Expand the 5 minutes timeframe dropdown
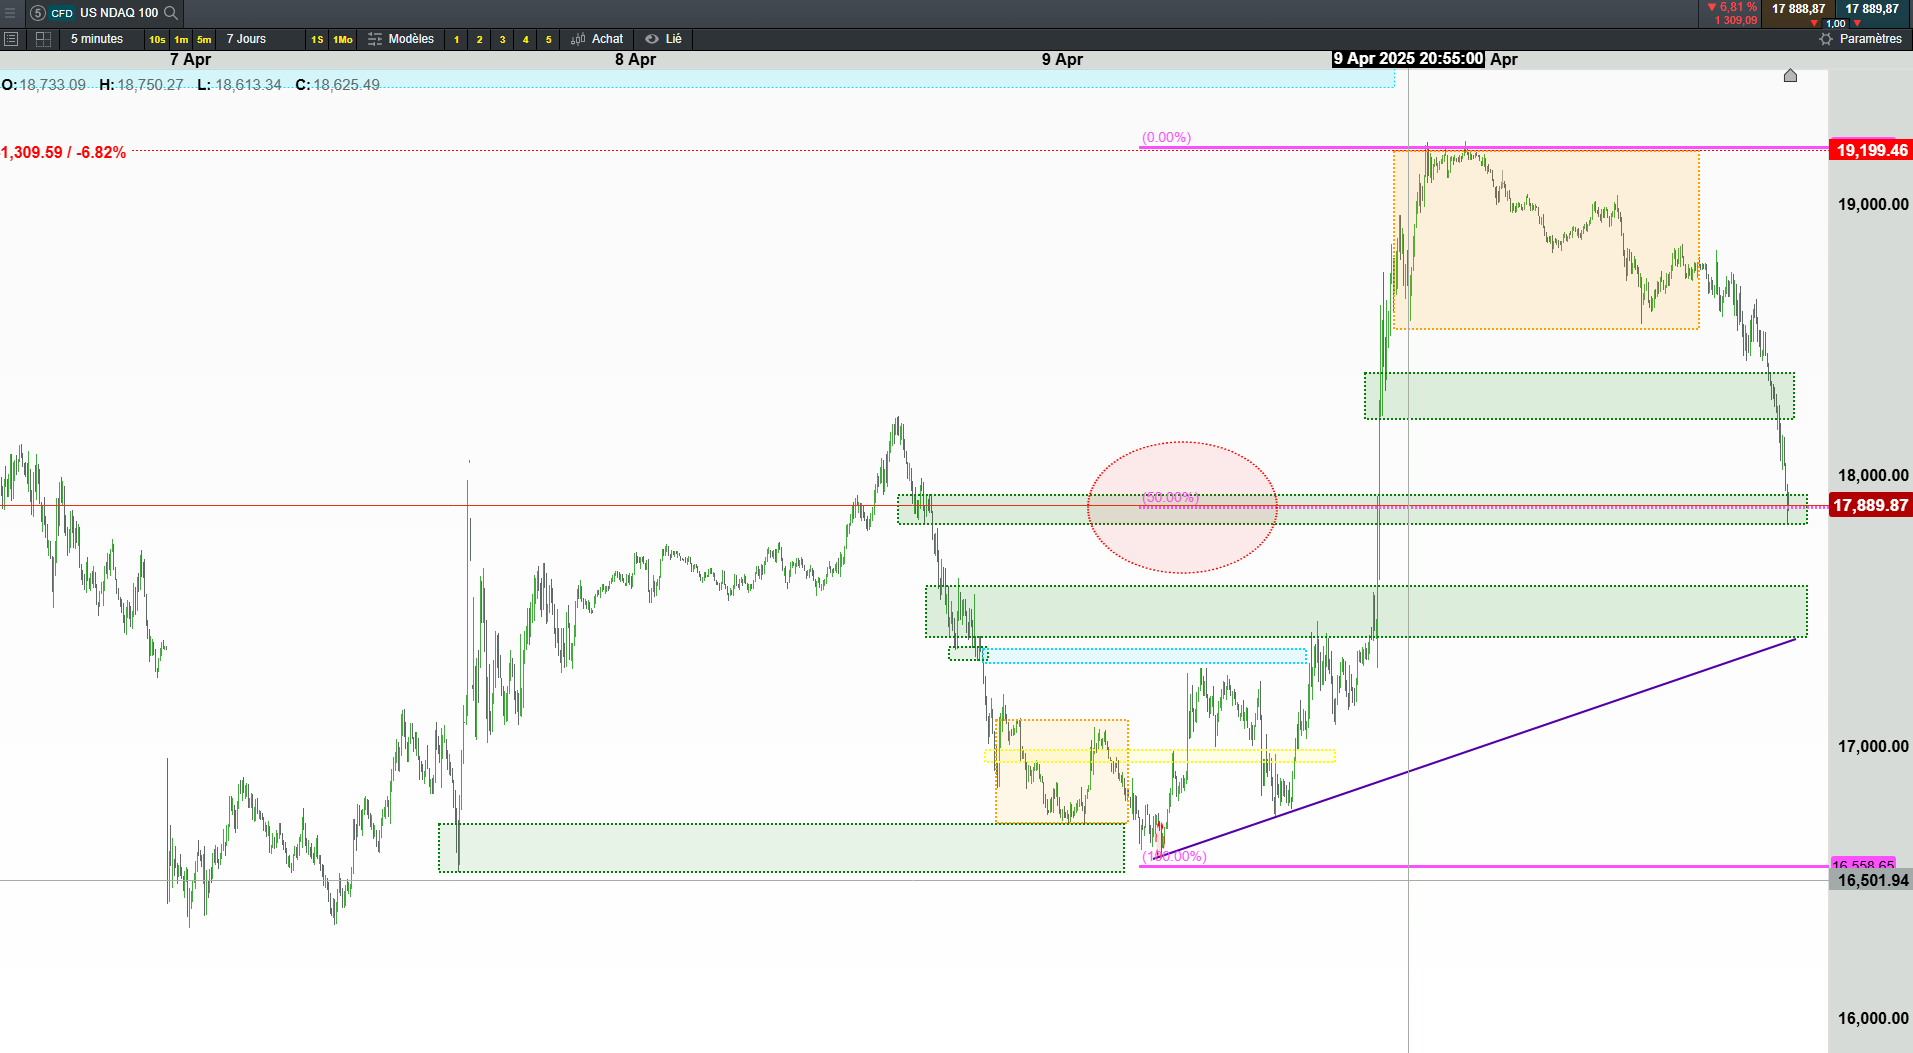 click(97, 39)
